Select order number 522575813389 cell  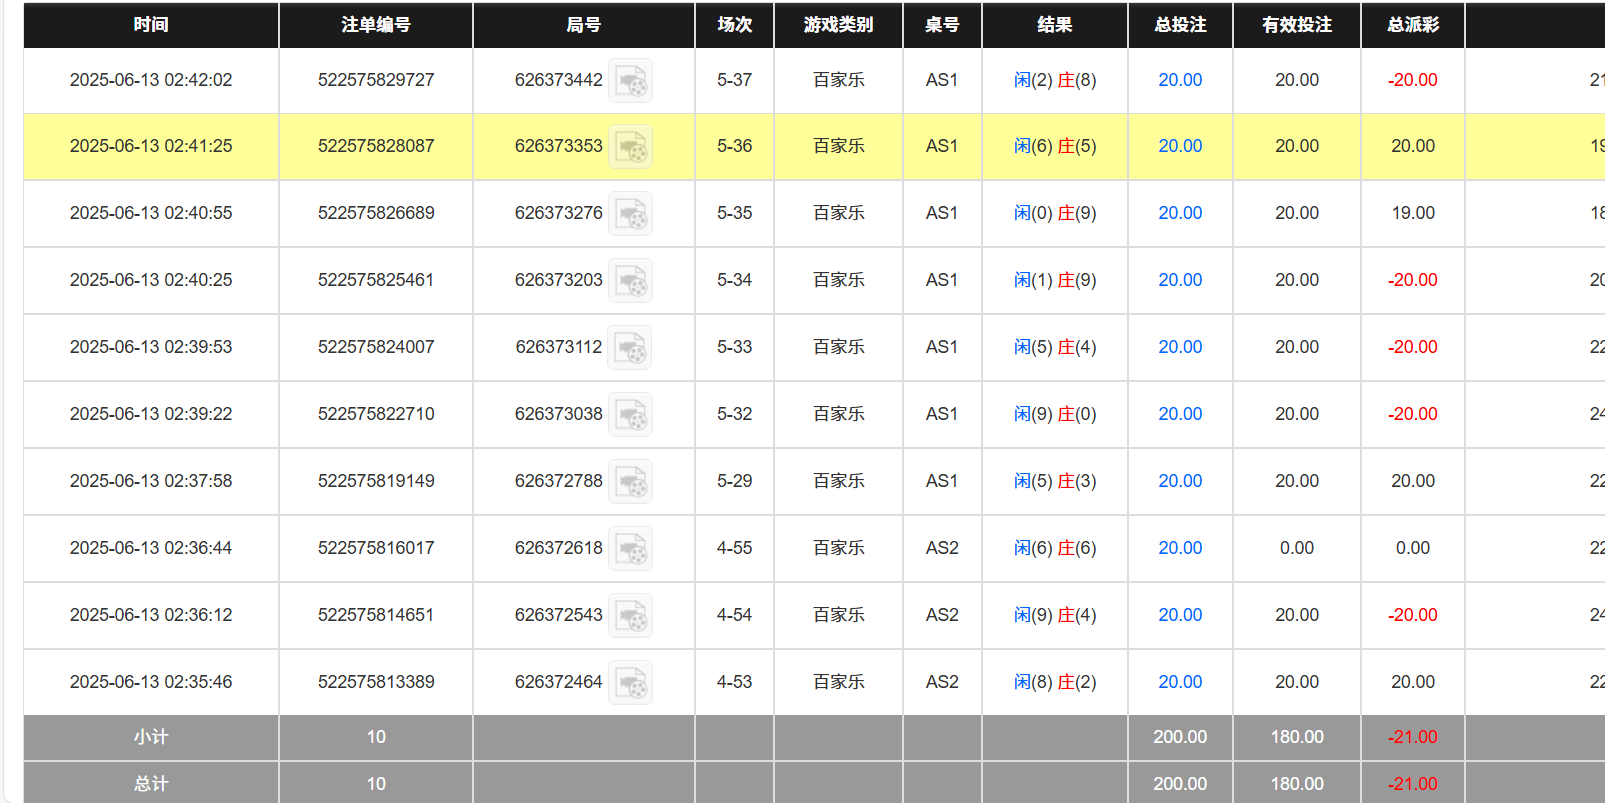pyautogui.click(x=376, y=682)
